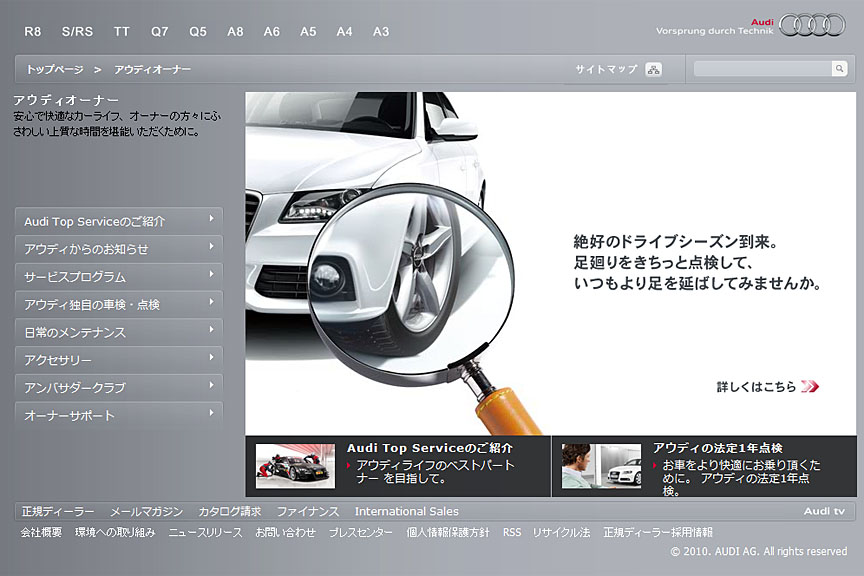Open the S/RS model menu
864x576 pixels.
[77, 31]
